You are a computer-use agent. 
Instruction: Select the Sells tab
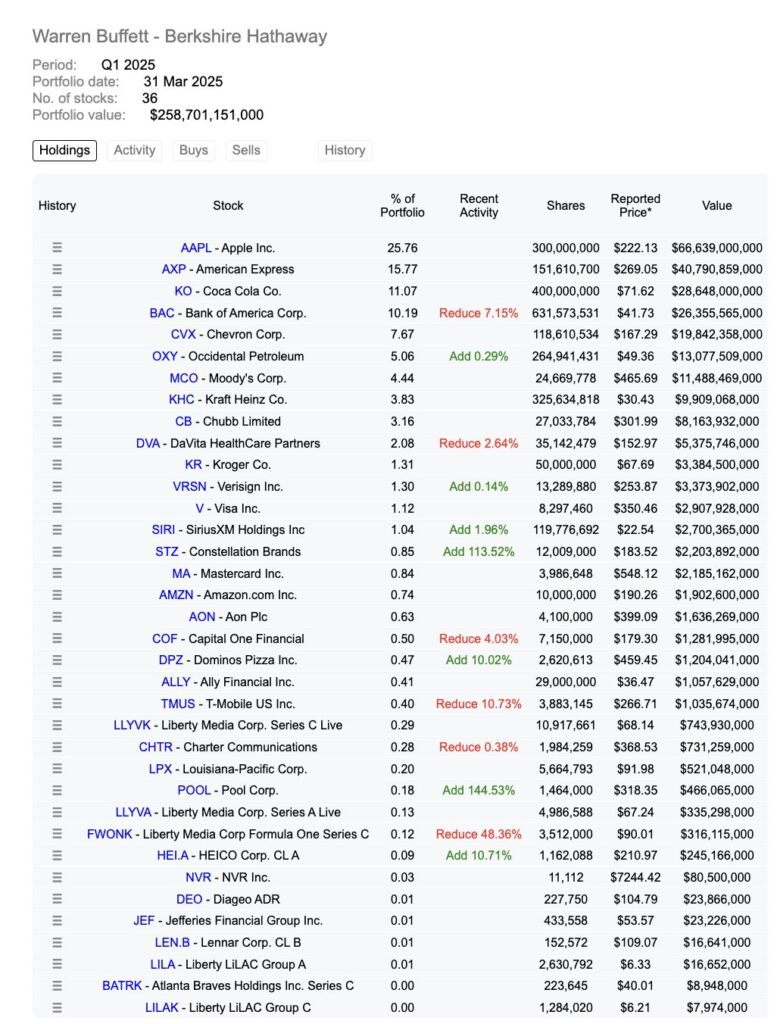point(246,150)
